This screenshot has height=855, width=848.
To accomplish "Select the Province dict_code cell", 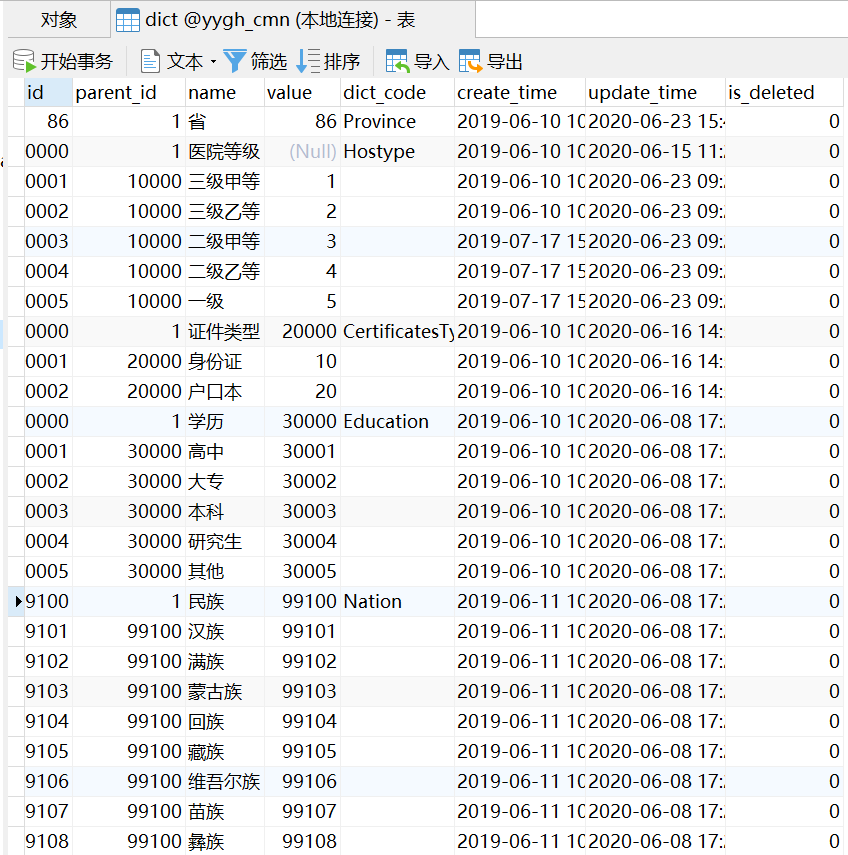I will 397,121.
